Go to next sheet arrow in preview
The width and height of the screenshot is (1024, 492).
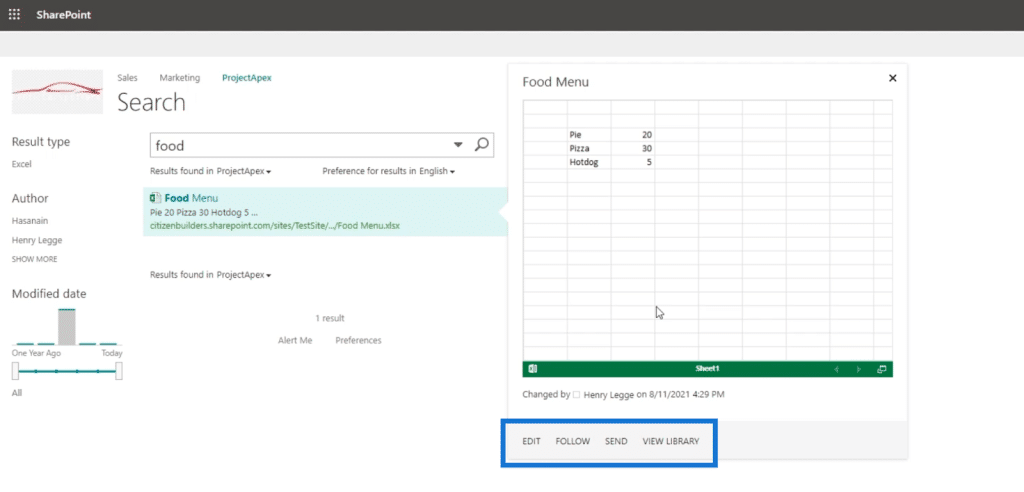coord(859,369)
